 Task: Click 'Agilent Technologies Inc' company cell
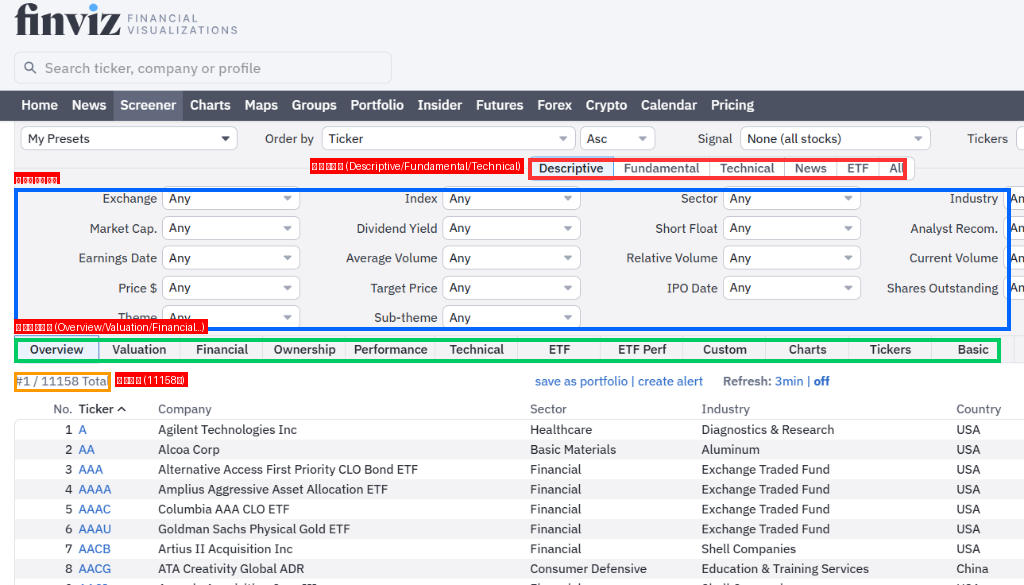227,430
